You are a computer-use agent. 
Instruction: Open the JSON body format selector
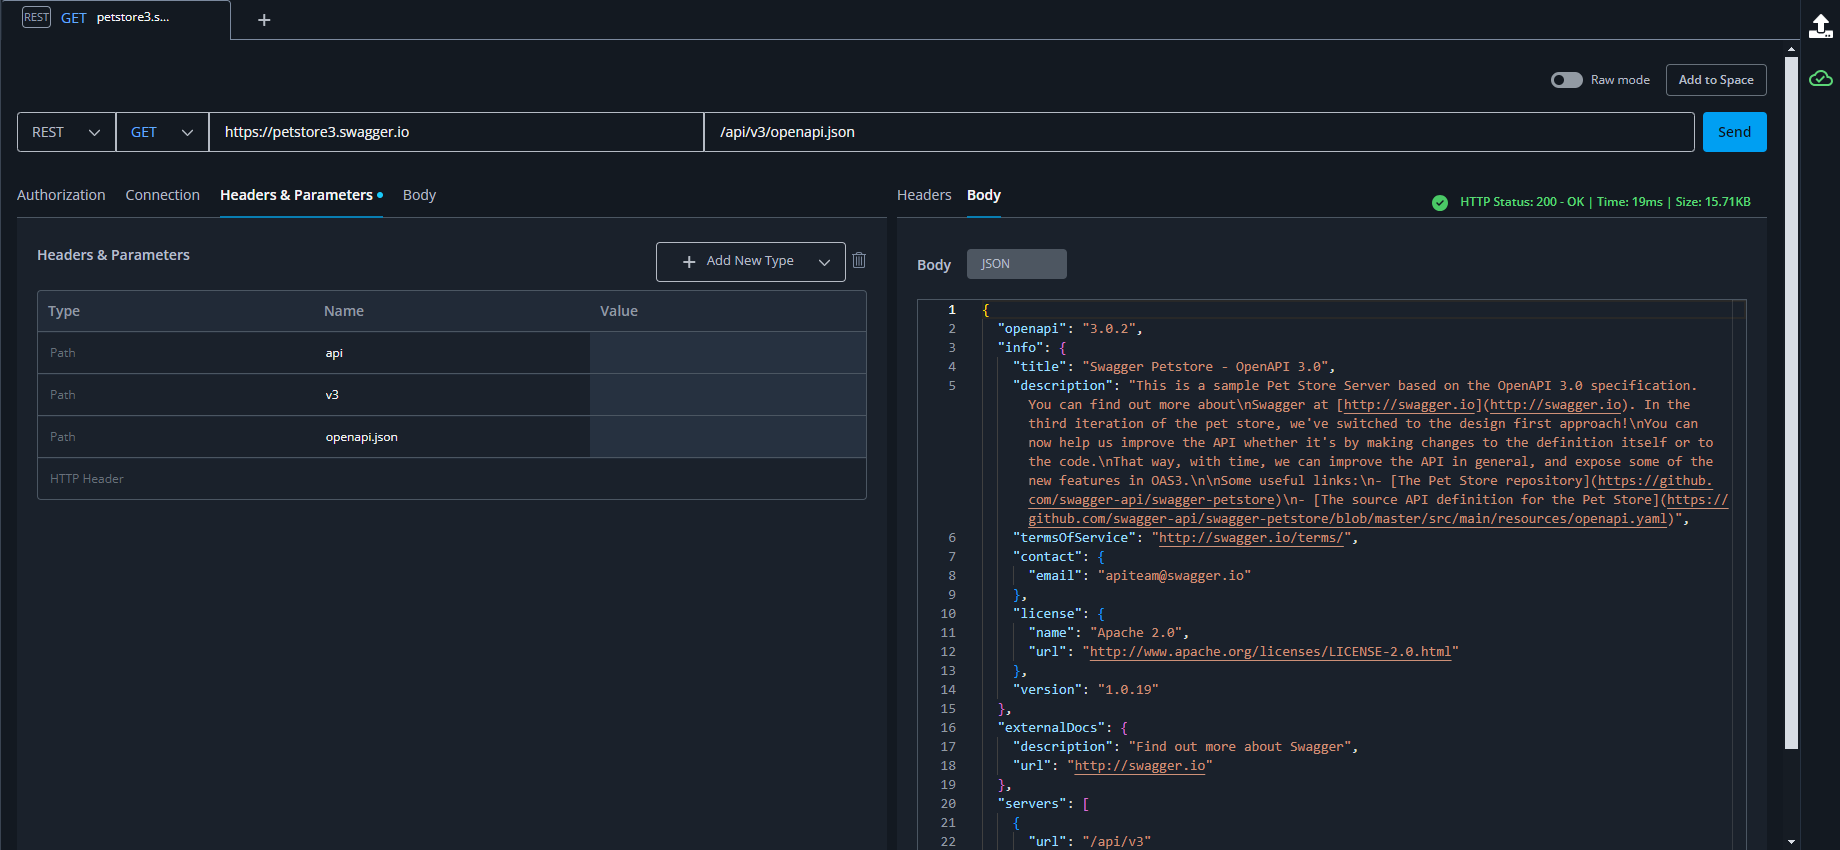point(1016,264)
